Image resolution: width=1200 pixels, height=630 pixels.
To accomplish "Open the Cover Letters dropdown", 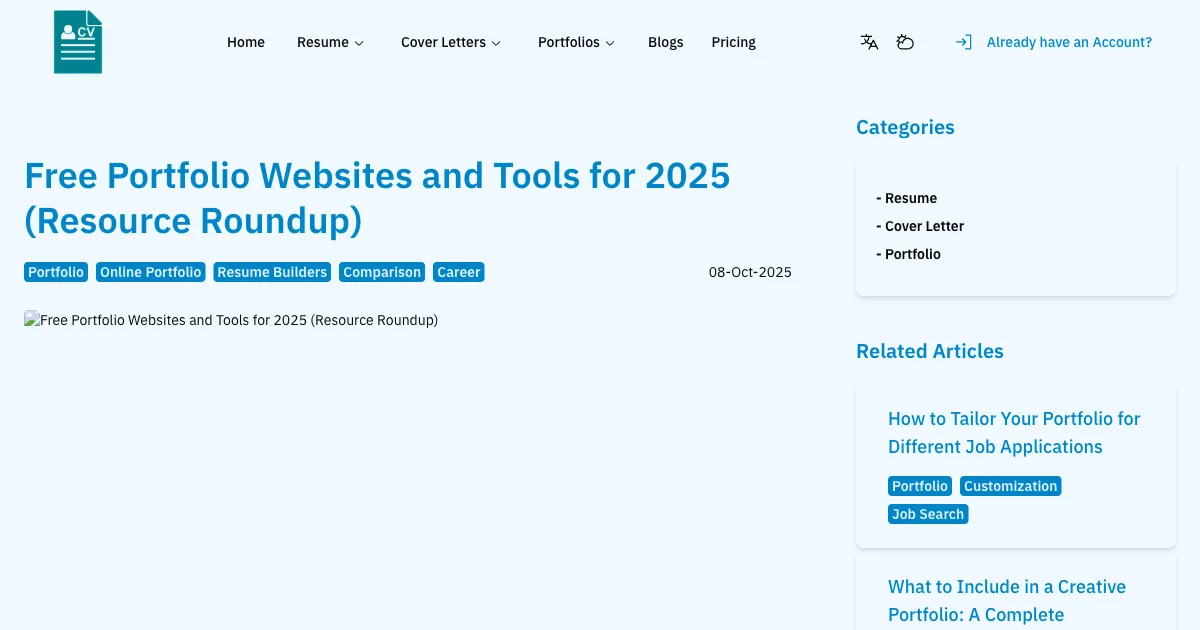I will (451, 42).
